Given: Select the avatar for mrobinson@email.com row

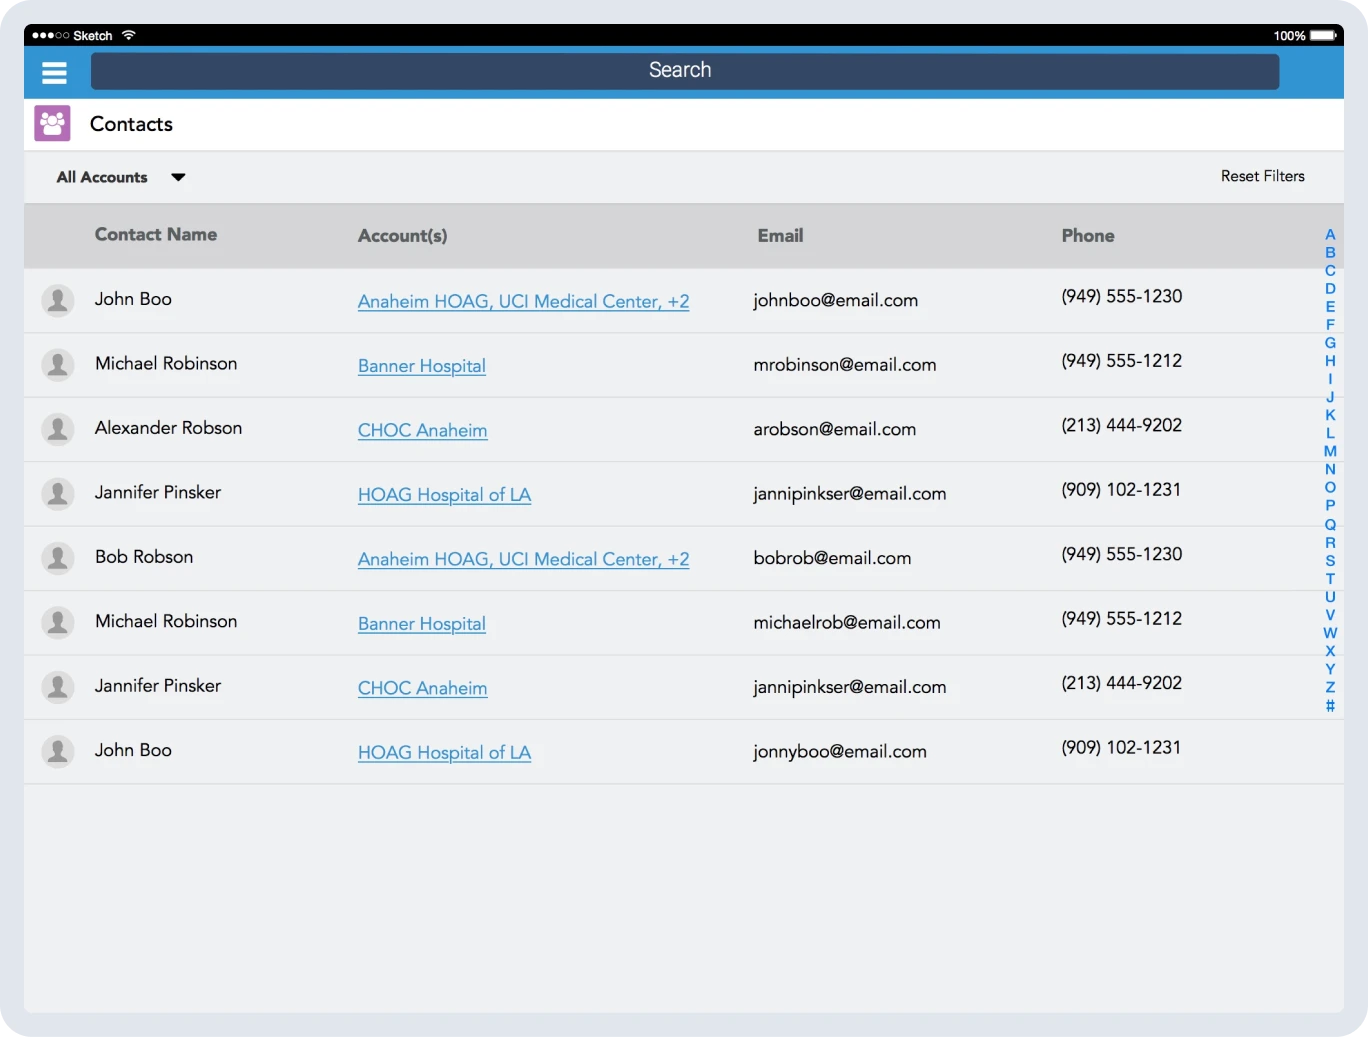Looking at the screenshot, I should [58, 365].
